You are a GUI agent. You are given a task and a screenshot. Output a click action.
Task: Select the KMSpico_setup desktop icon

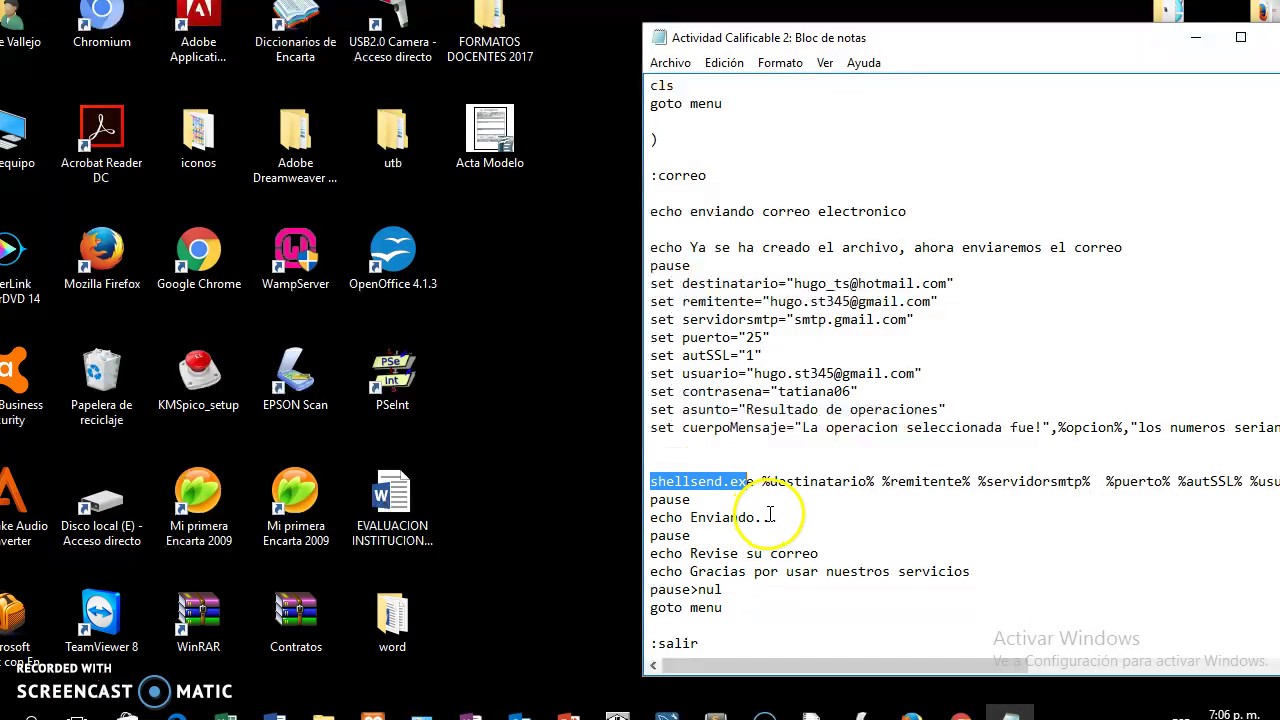click(x=198, y=380)
